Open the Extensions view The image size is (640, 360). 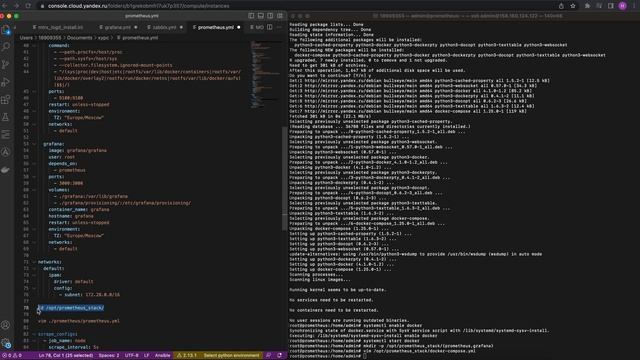(x=6, y=100)
